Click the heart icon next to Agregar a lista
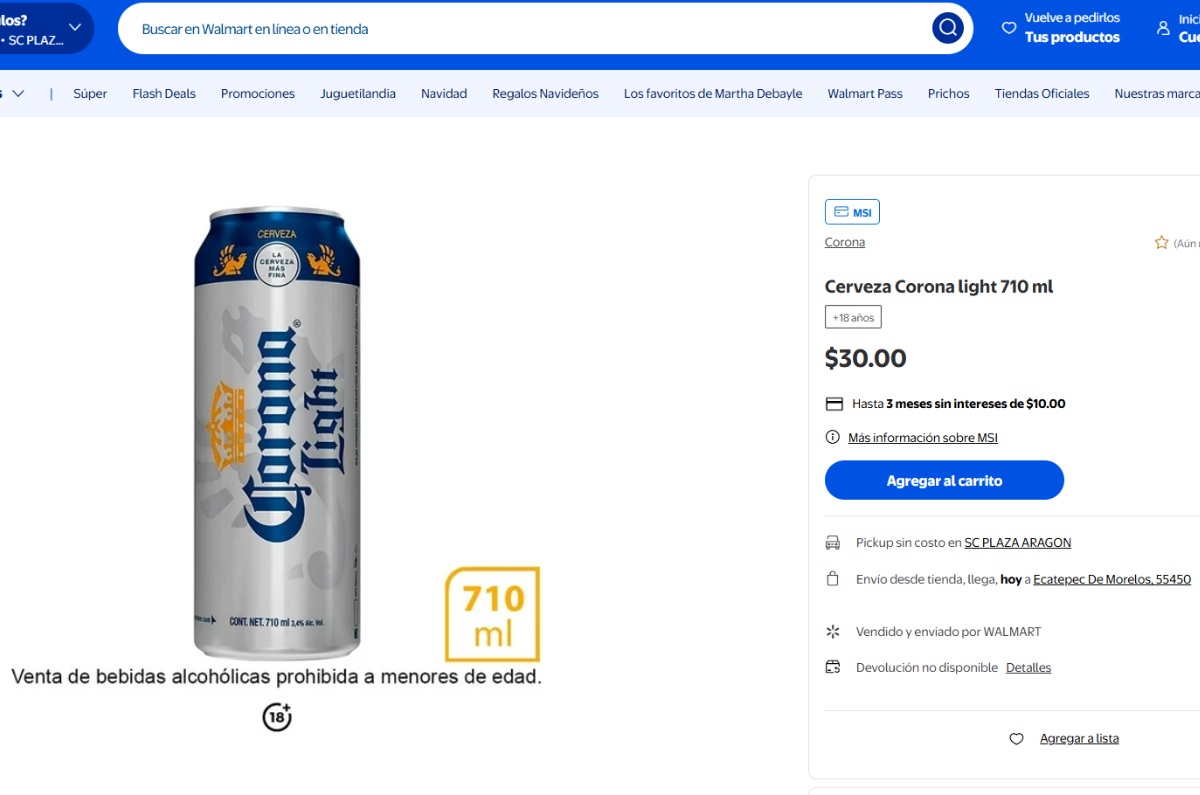Viewport: 1200px width, 795px height. click(1016, 739)
